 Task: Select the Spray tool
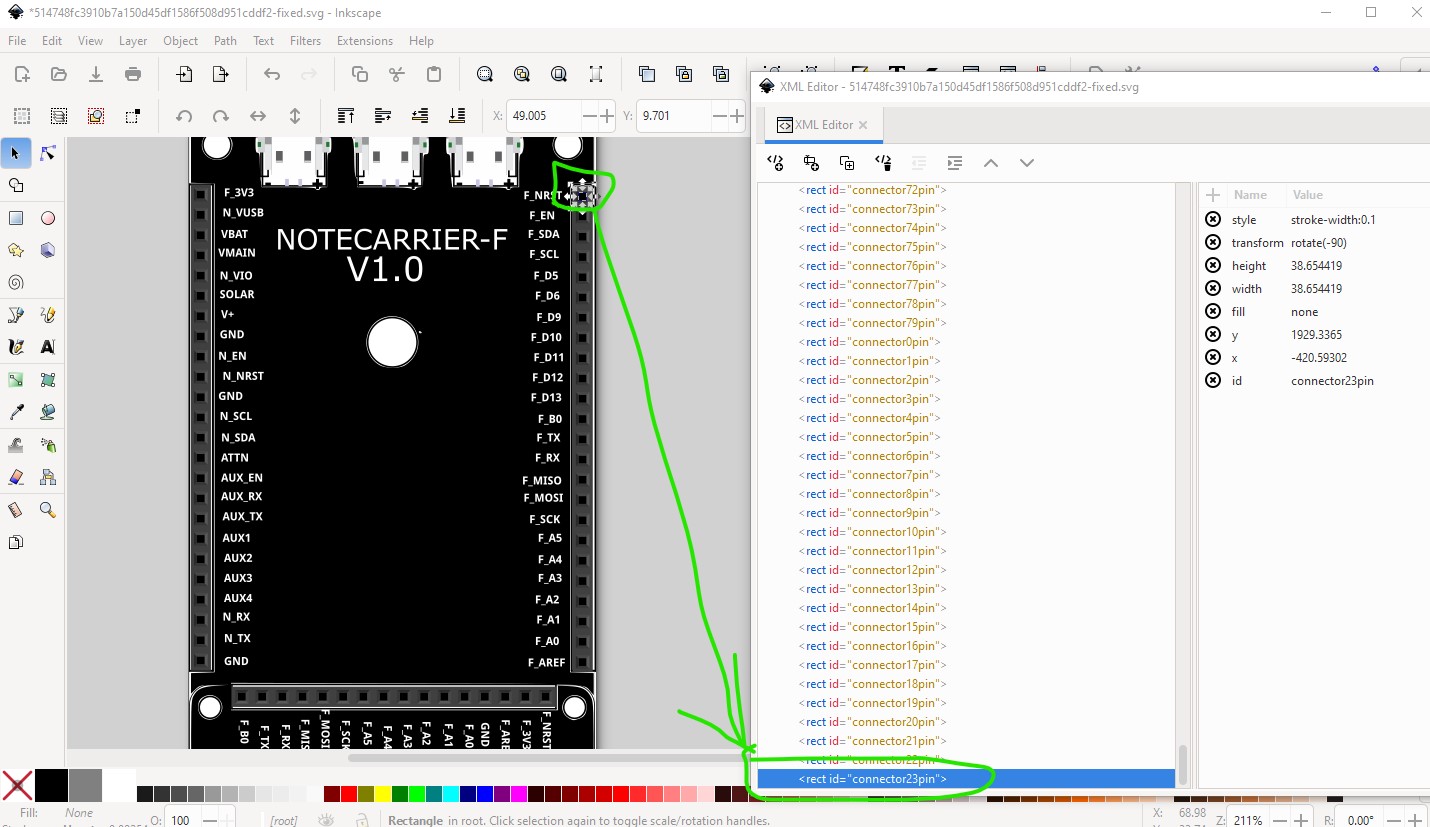[47, 445]
